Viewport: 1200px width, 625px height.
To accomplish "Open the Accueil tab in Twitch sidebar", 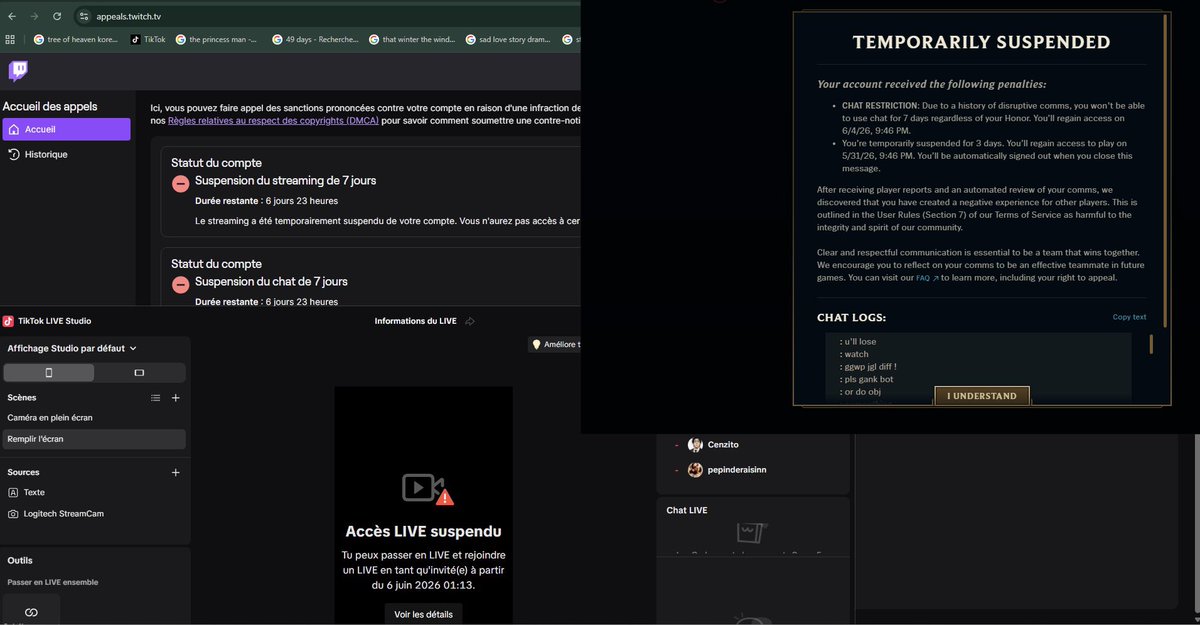I will [66, 129].
